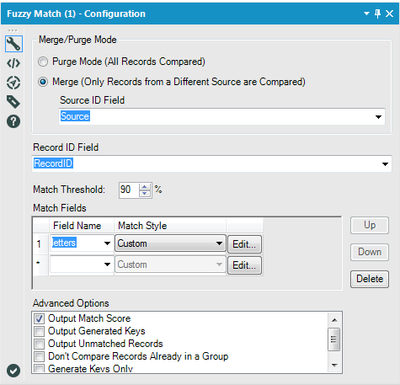Click the Up button

pos(369,225)
